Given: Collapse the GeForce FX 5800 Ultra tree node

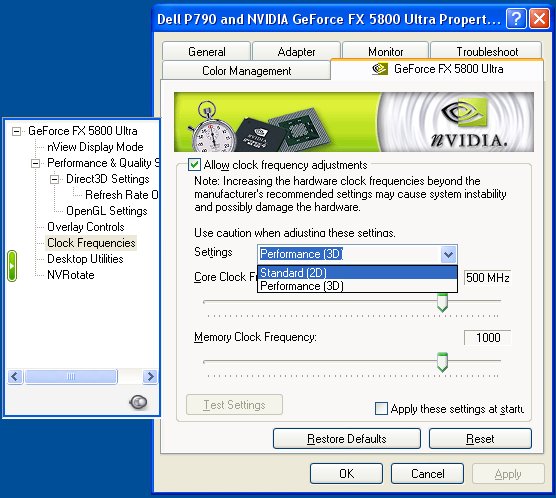Looking at the screenshot, I should [x=16, y=132].
